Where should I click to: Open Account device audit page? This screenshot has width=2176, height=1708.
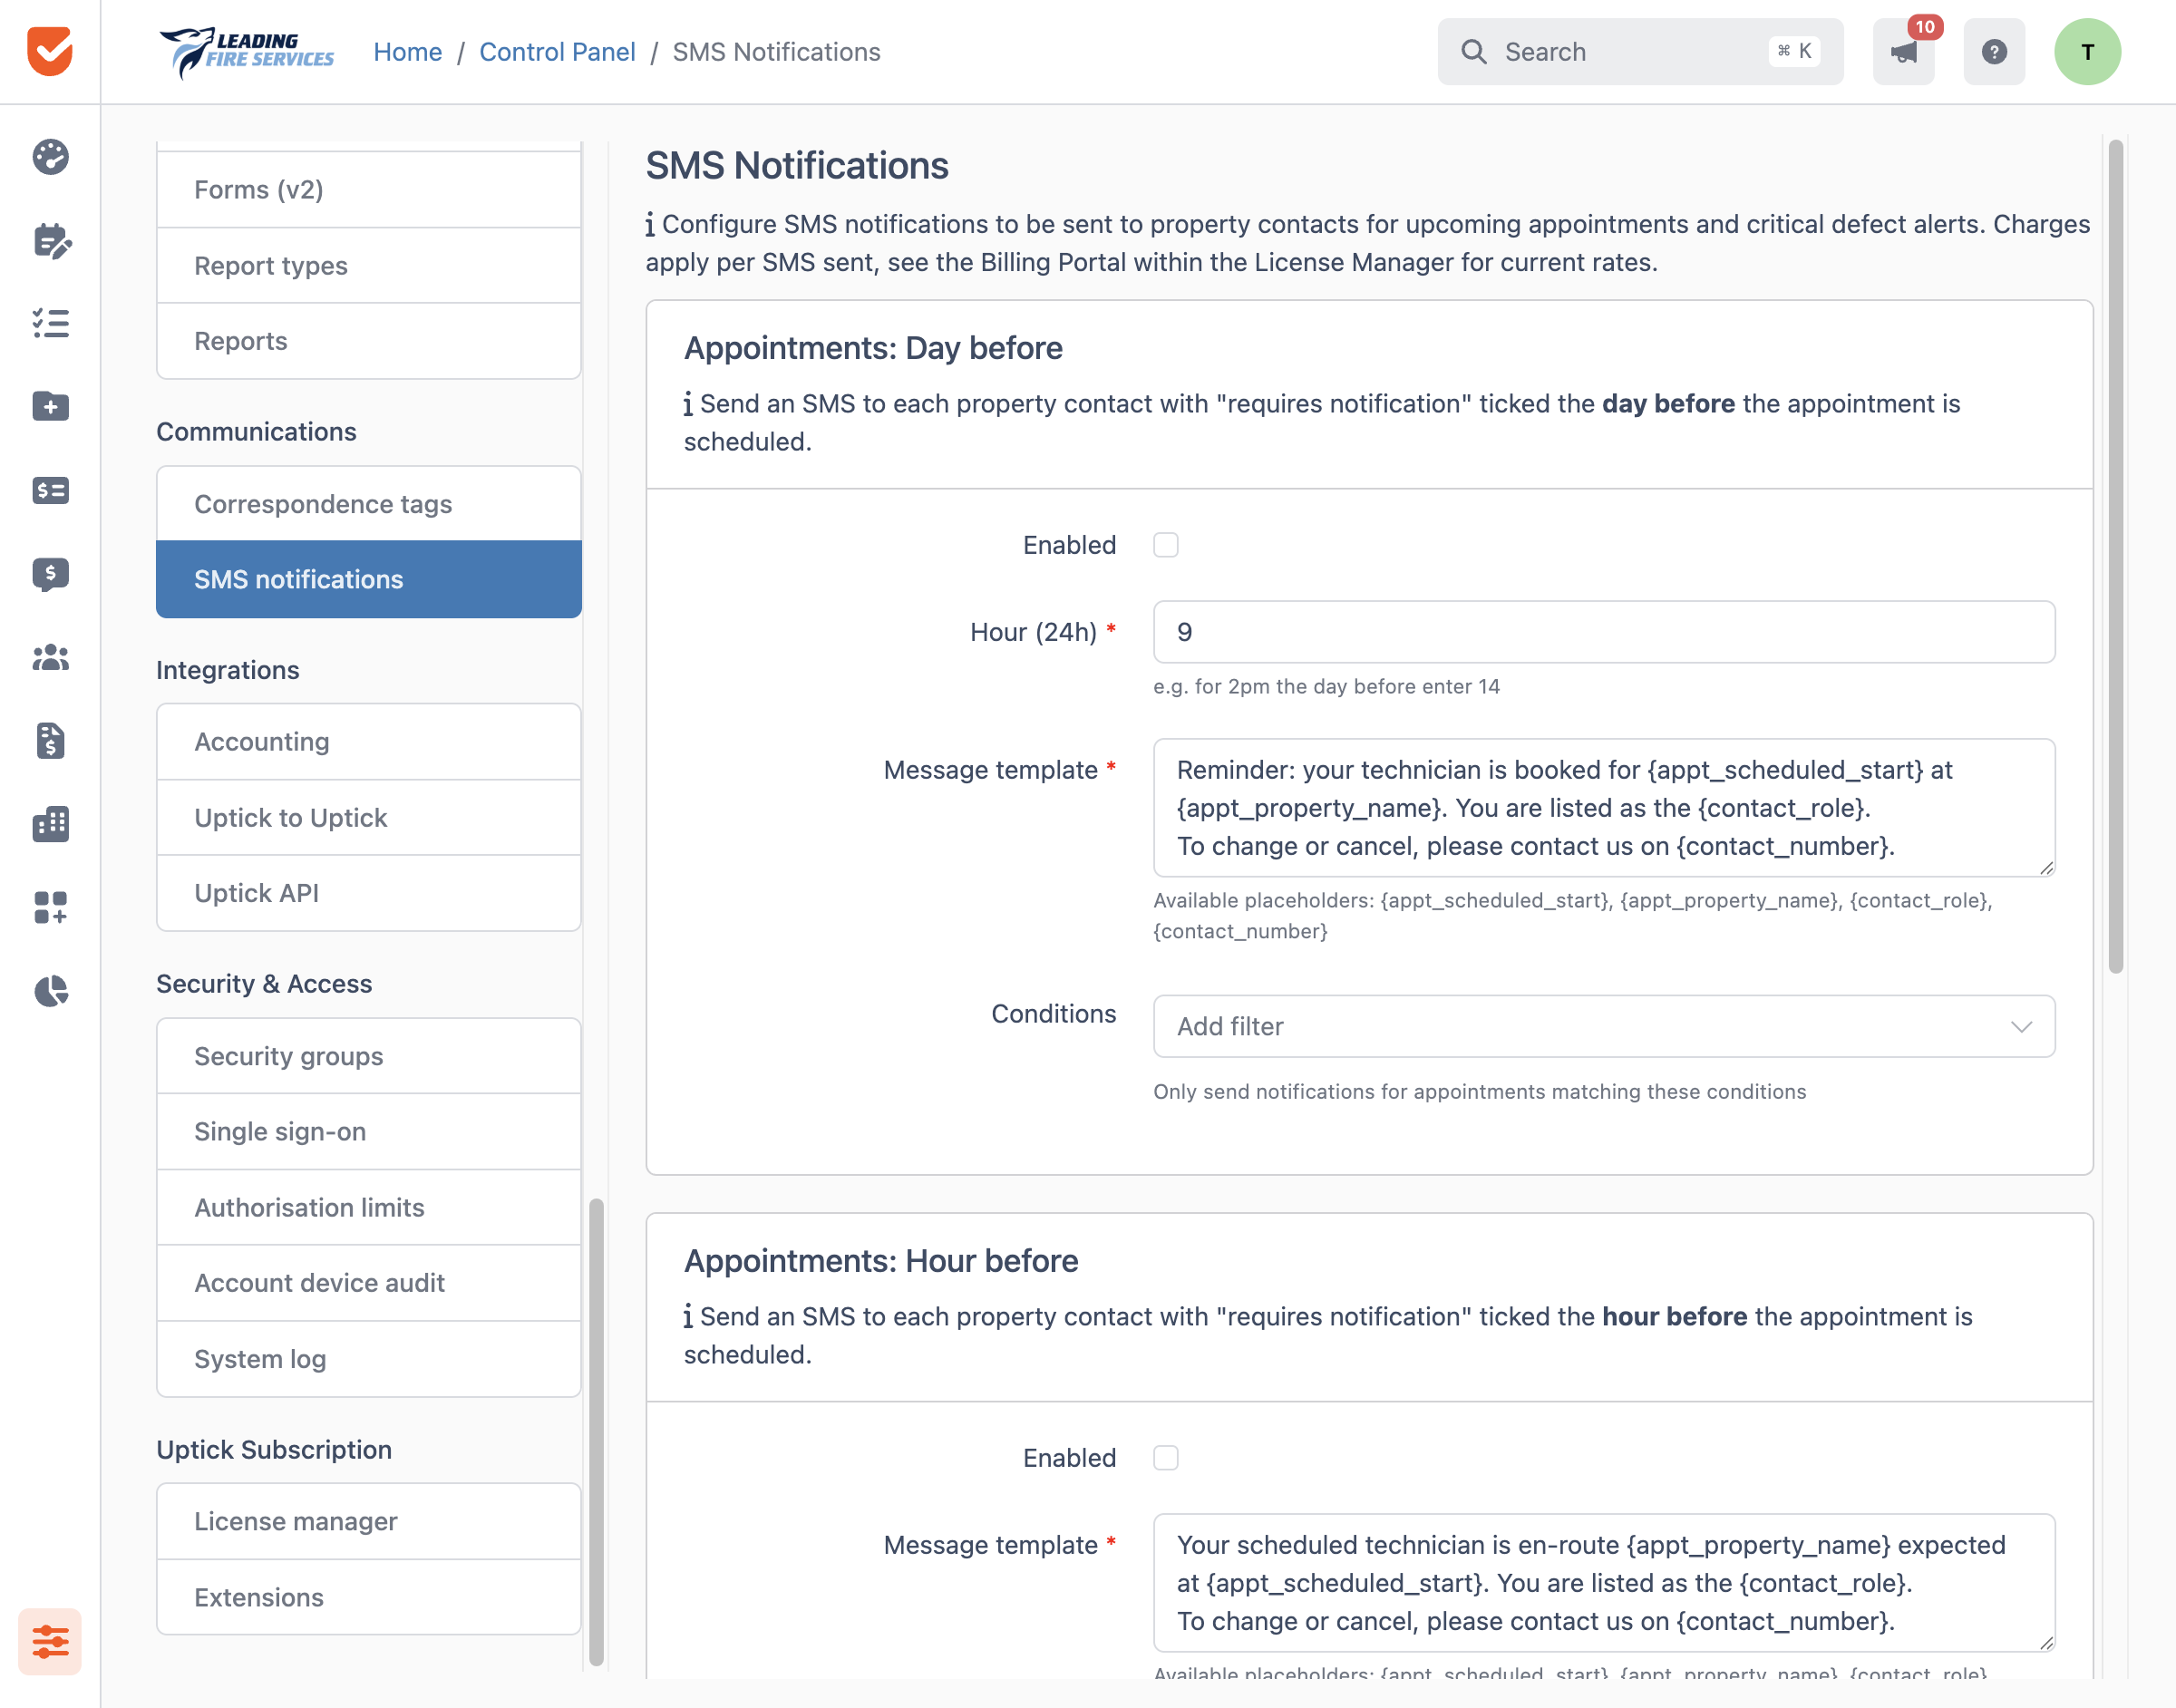click(x=369, y=1283)
